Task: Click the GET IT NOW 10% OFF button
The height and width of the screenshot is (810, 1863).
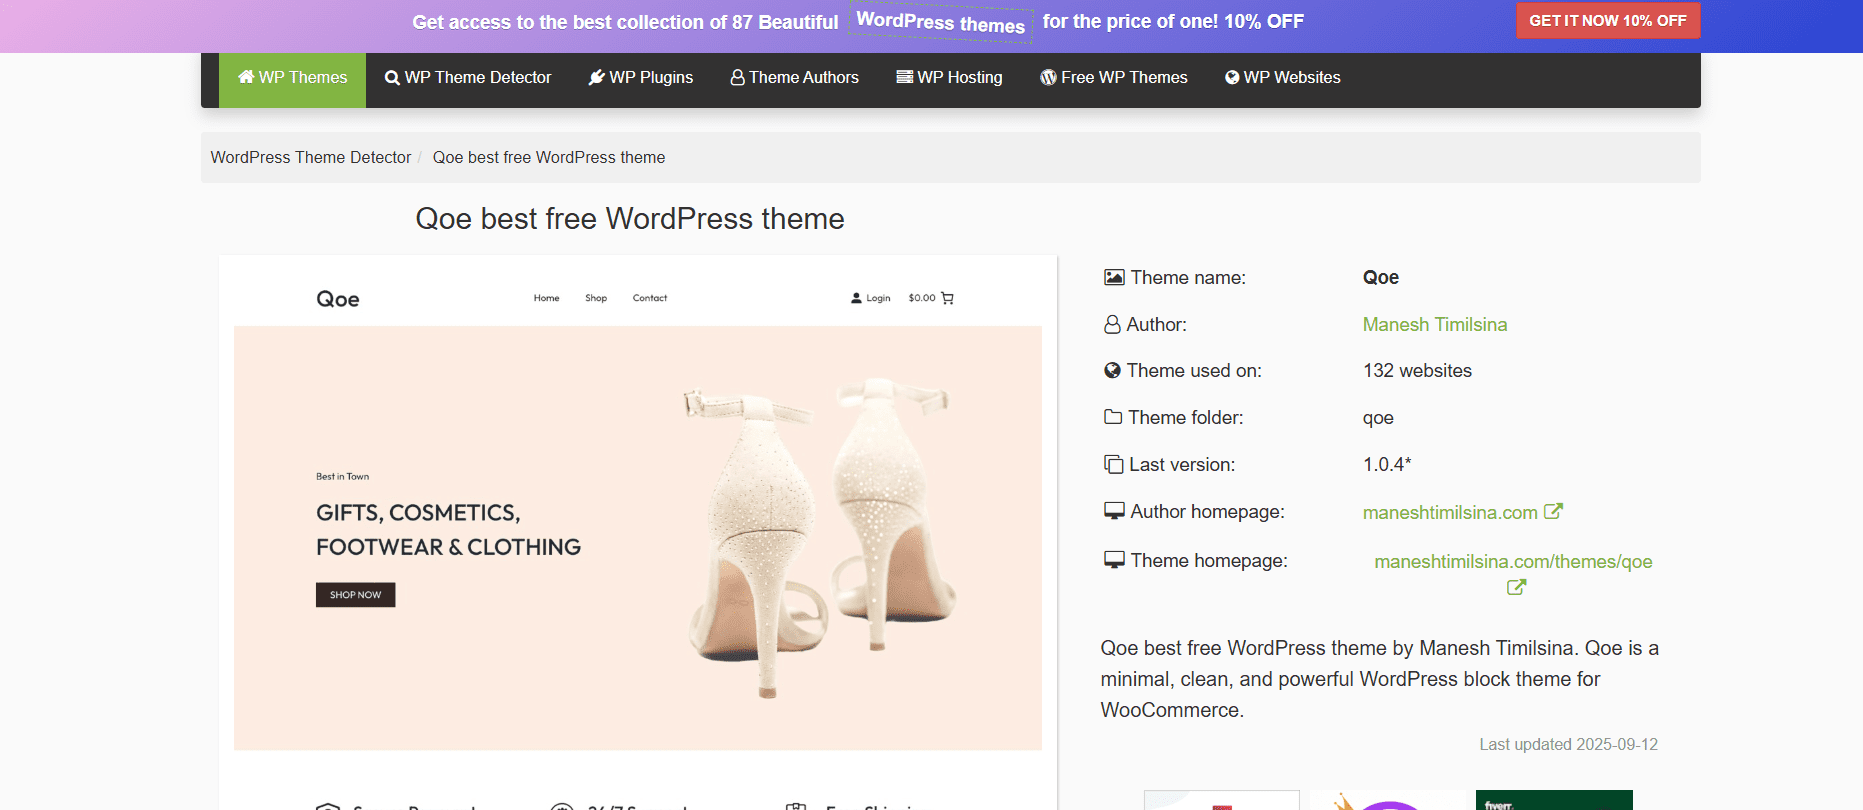Action: tap(1608, 21)
